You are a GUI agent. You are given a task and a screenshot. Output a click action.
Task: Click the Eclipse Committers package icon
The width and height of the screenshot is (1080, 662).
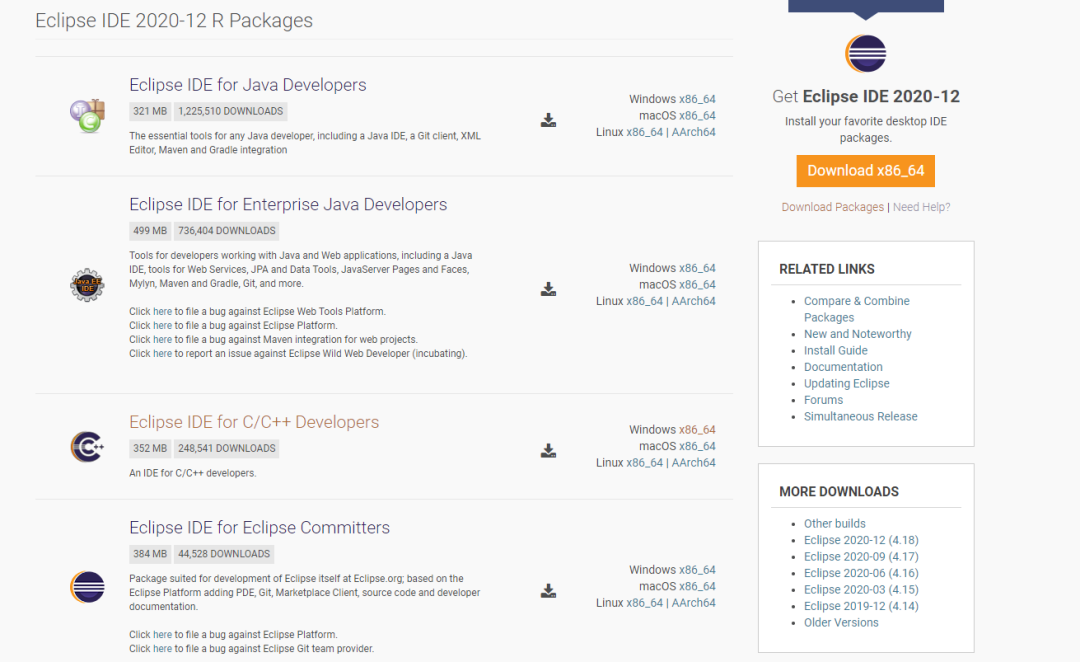(x=87, y=588)
